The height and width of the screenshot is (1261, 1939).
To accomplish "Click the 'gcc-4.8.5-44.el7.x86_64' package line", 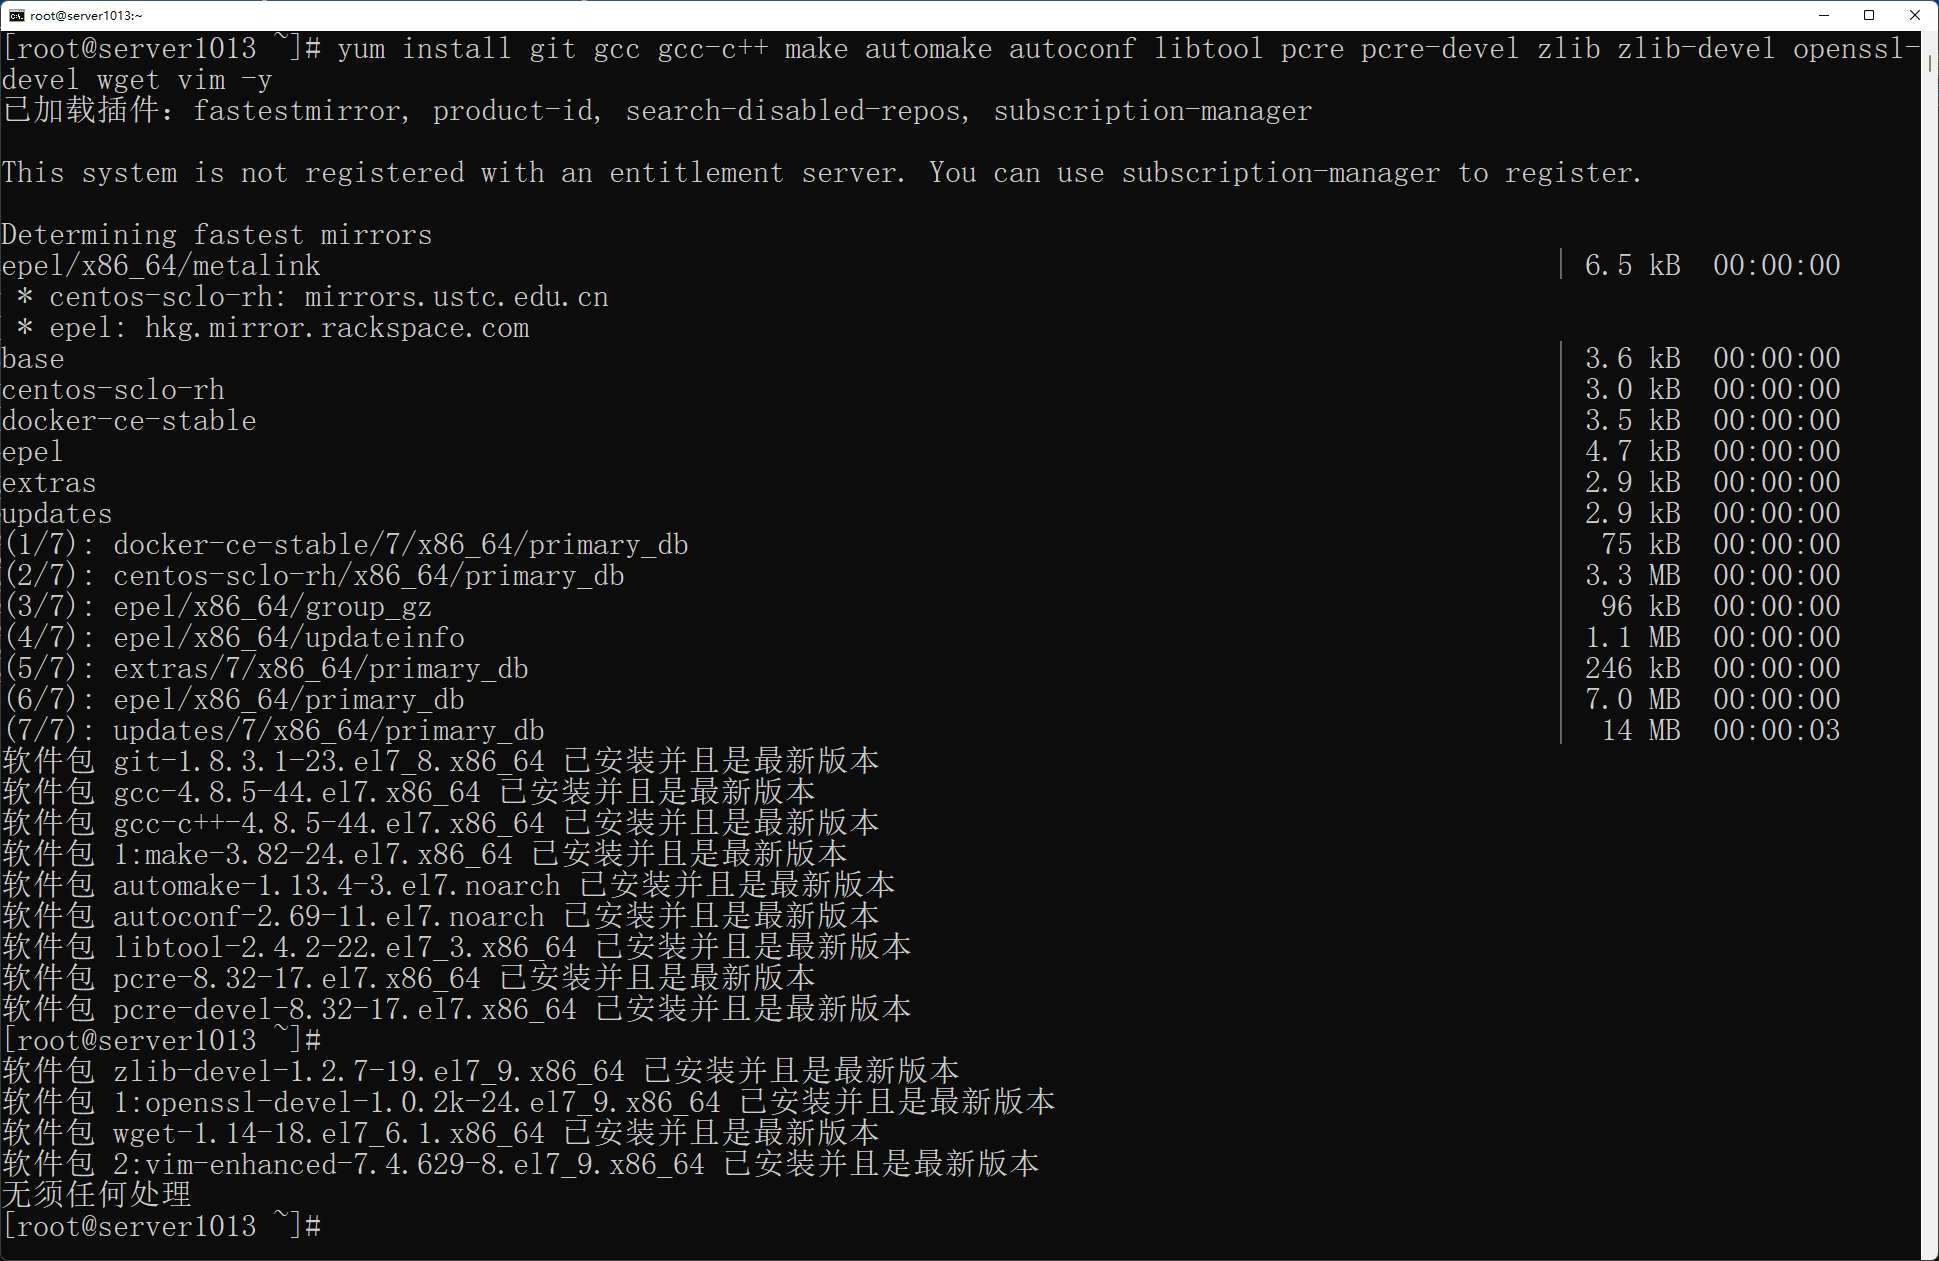I will click(409, 793).
